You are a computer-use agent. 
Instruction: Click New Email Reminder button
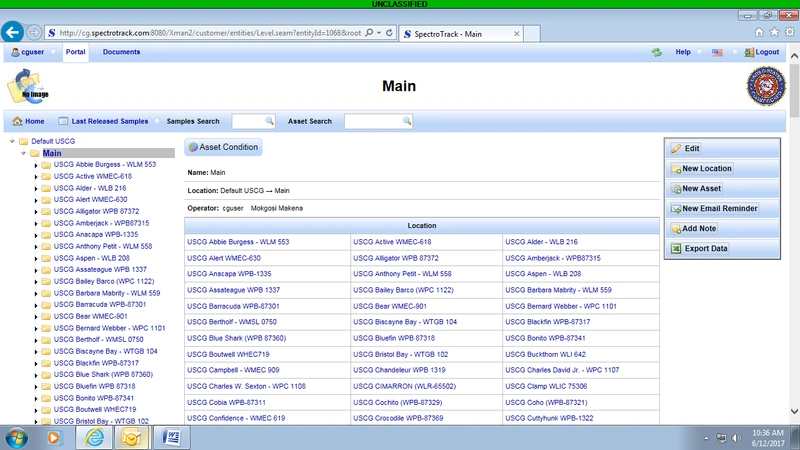tap(714, 208)
